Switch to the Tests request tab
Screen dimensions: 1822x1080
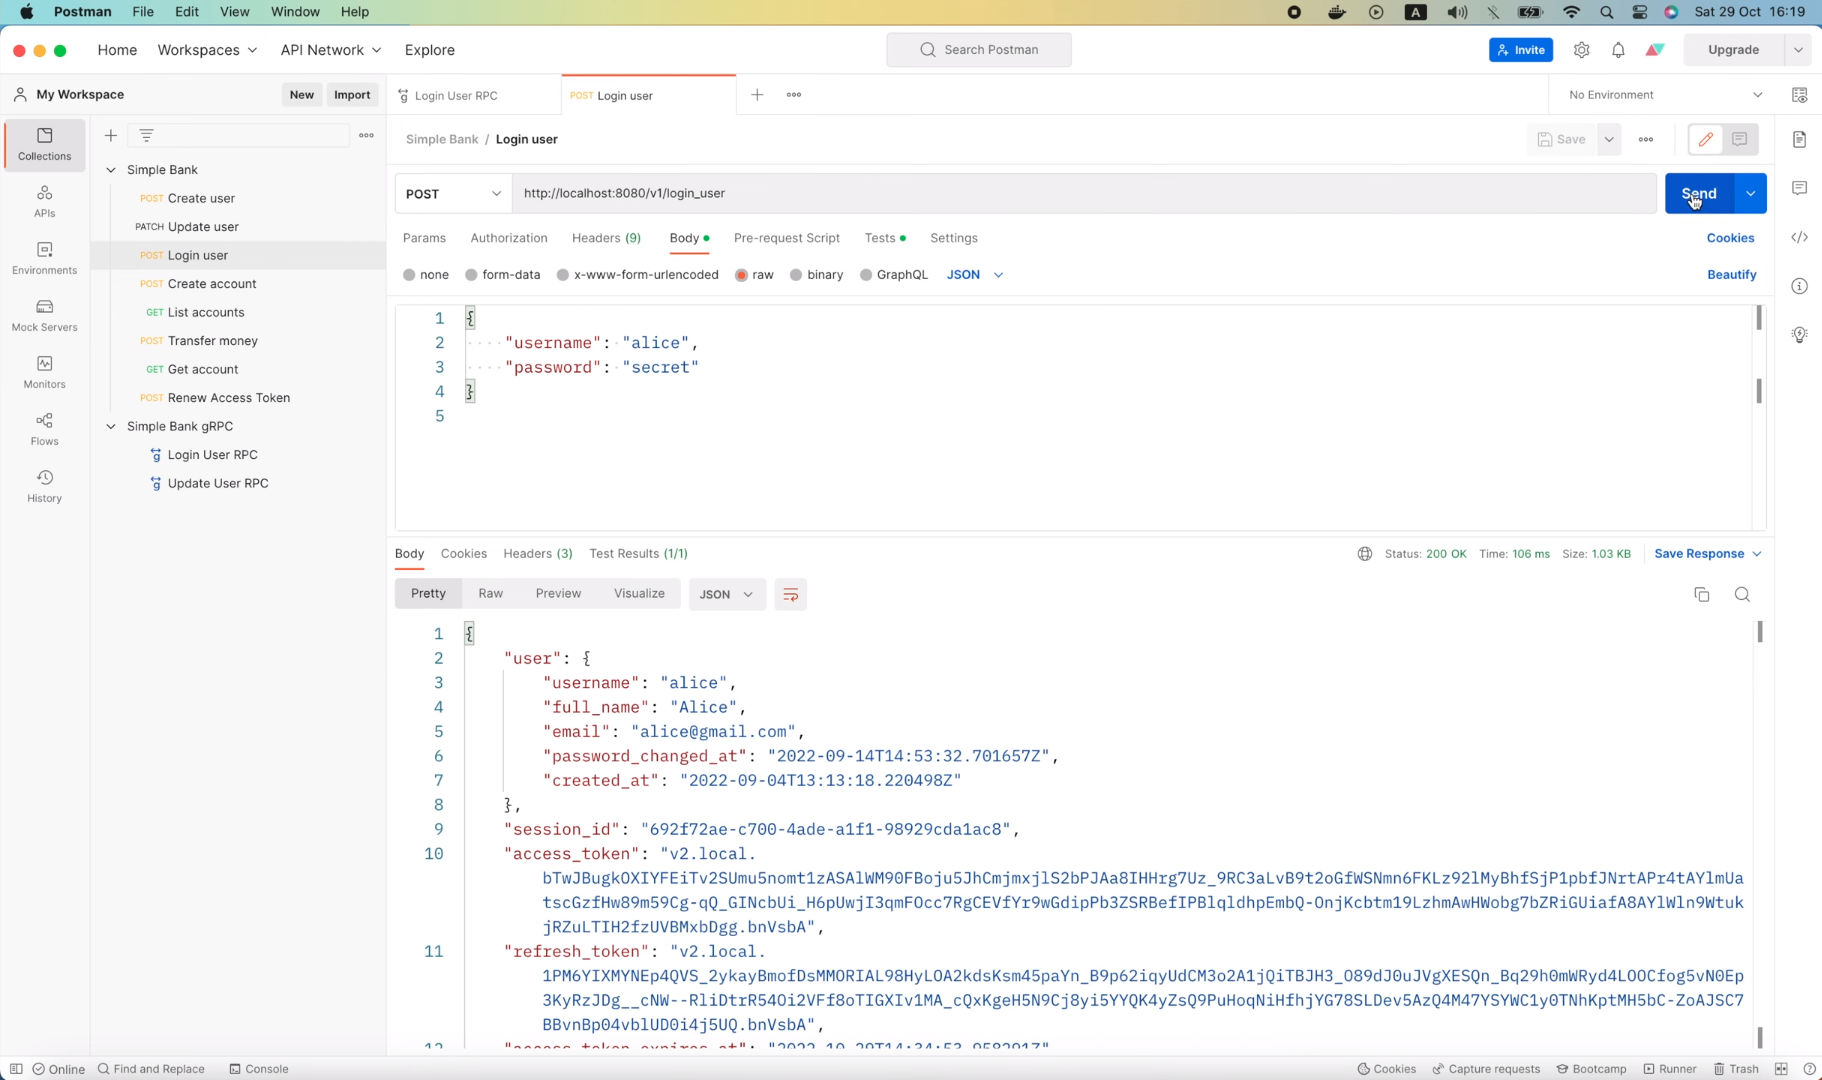(x=885, y=238)
